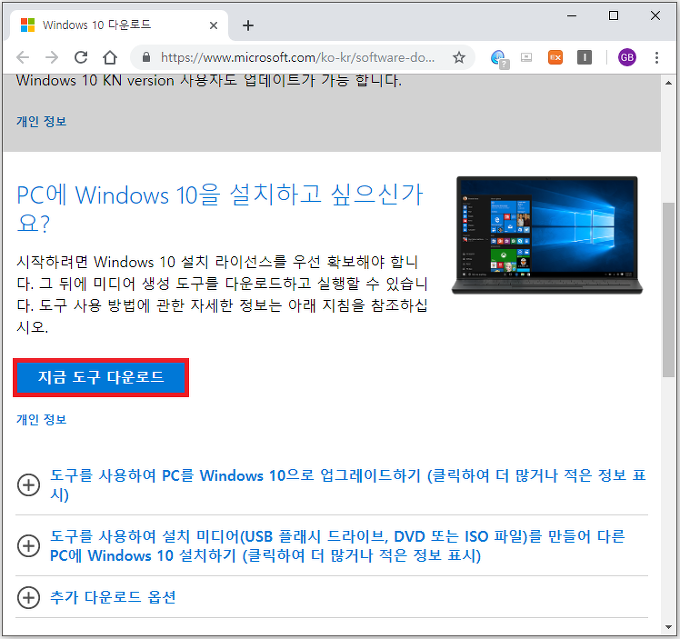Open the 추가 다운로드 옵션 link text
680x639 pixels.
coord(113,597)
